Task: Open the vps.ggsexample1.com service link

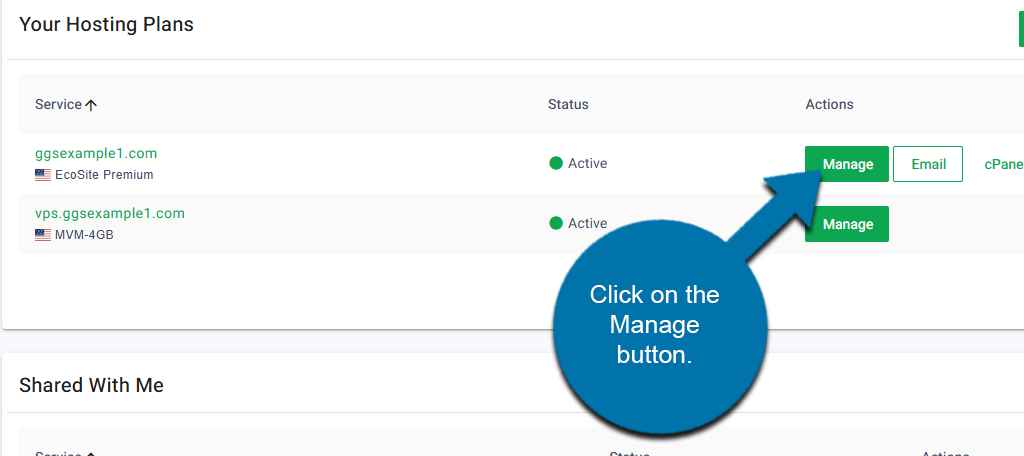Action: pyautogui.click(x=110, y=213)
